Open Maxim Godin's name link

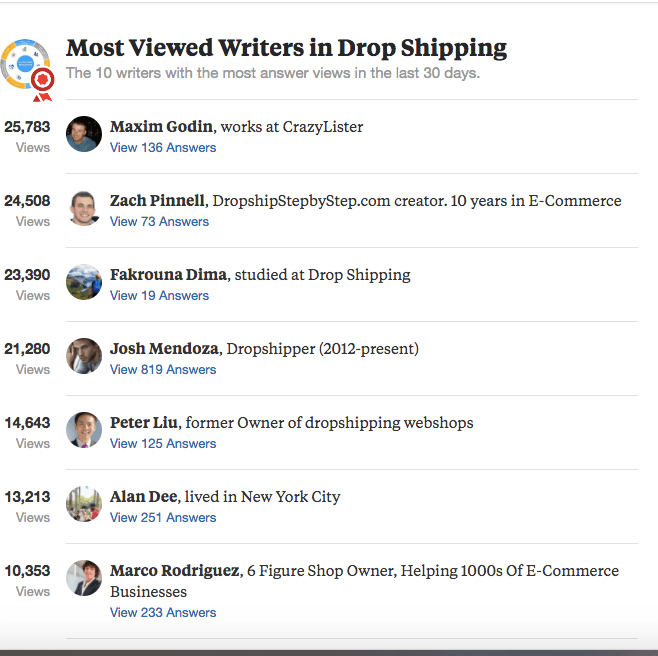161,127
